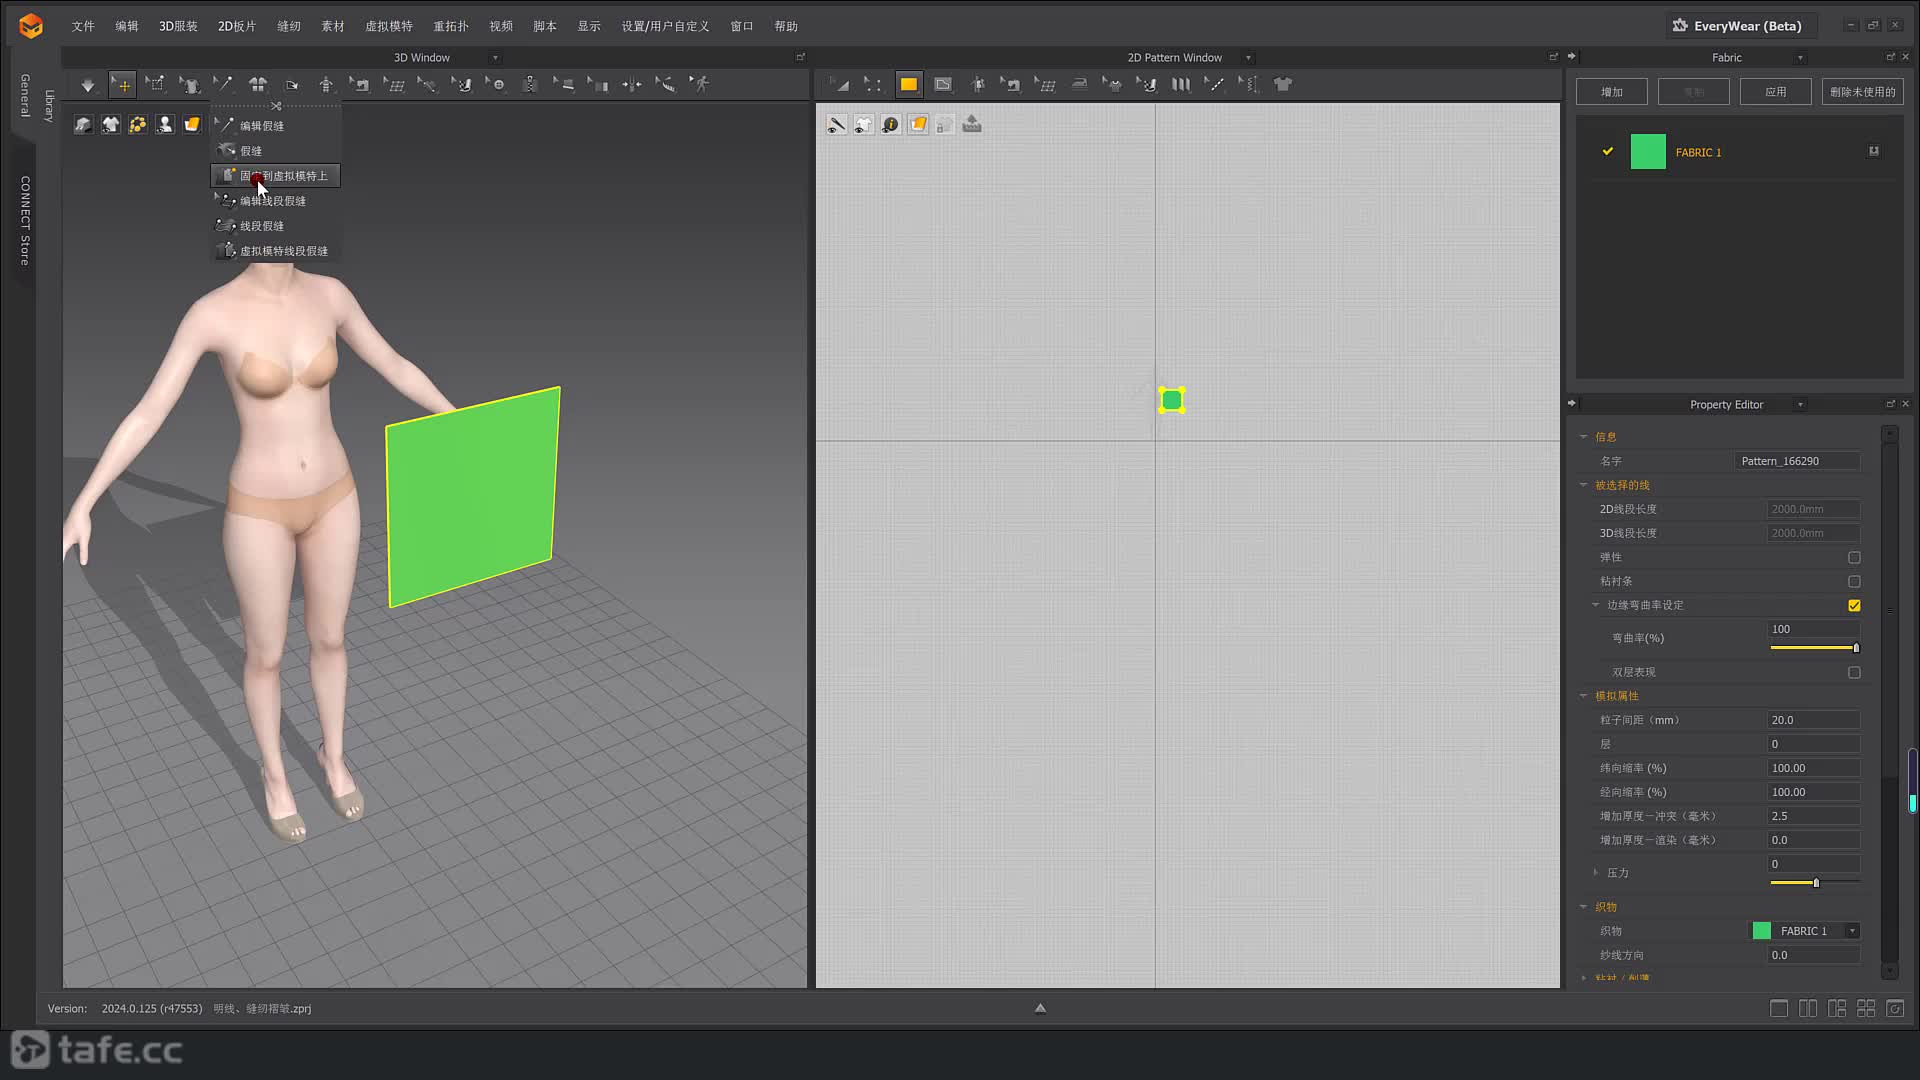1920x1080 pixels.
Task: Click the 弯曲率 slider handle
Action: [x=1856, y=648]
